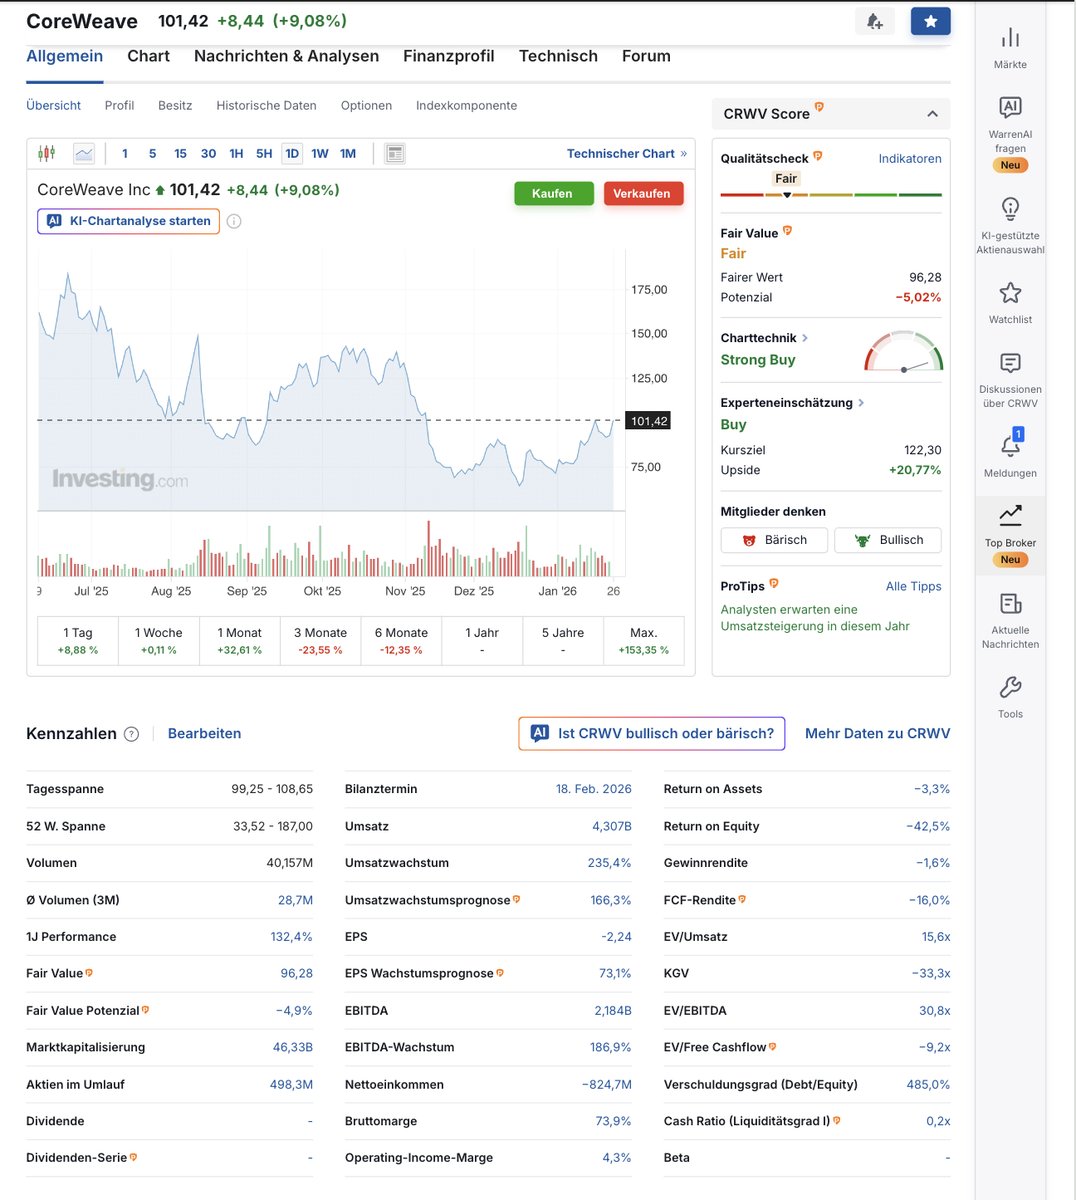Click the red Verkaufen button

pyautogui.click(x=642, y=193)
